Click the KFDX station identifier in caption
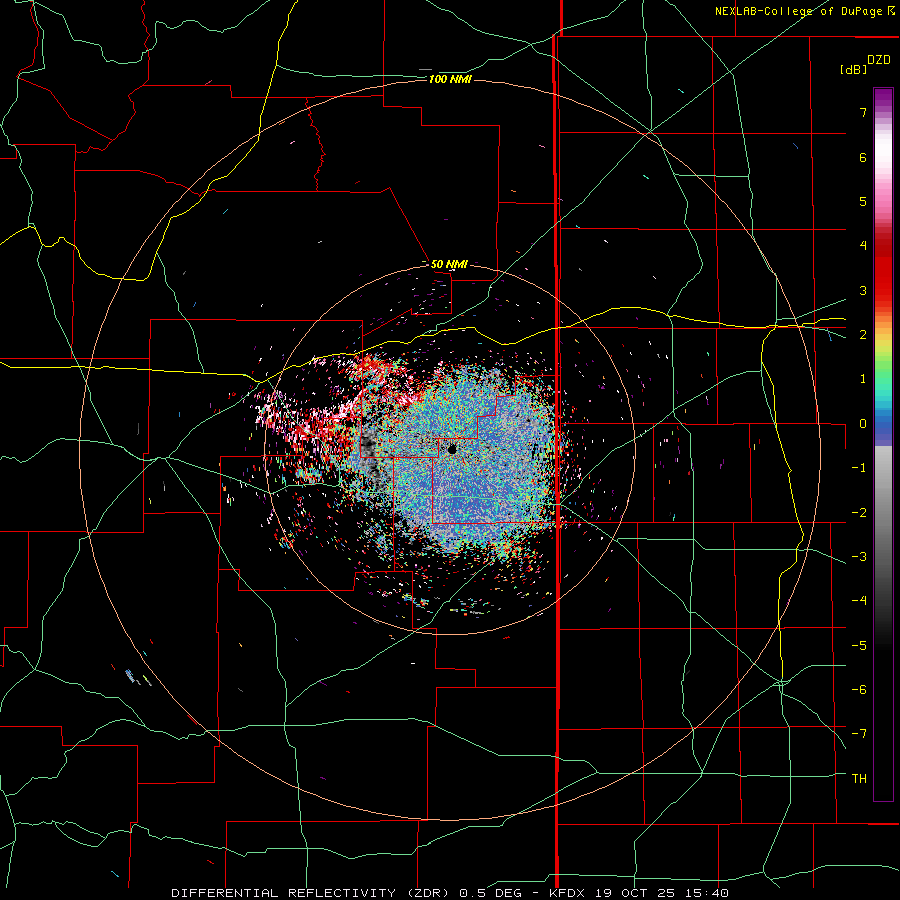 click(566, 893)
